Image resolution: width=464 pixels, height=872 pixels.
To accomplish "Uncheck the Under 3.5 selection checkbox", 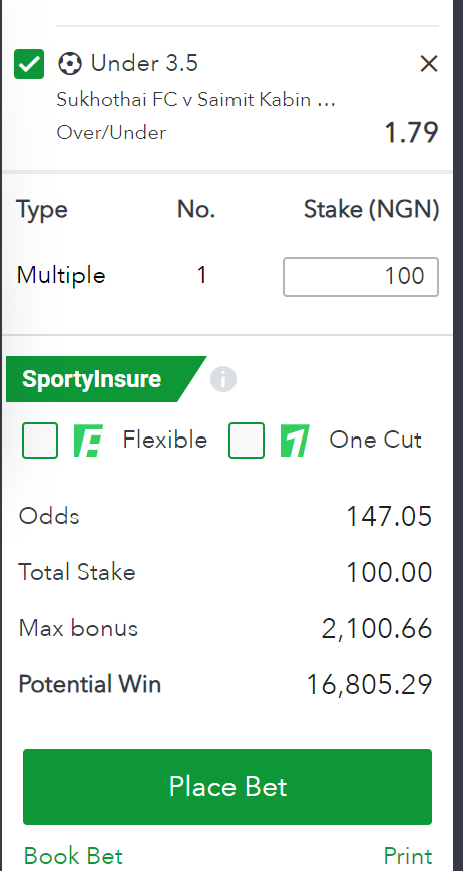I will pos(28,64).
